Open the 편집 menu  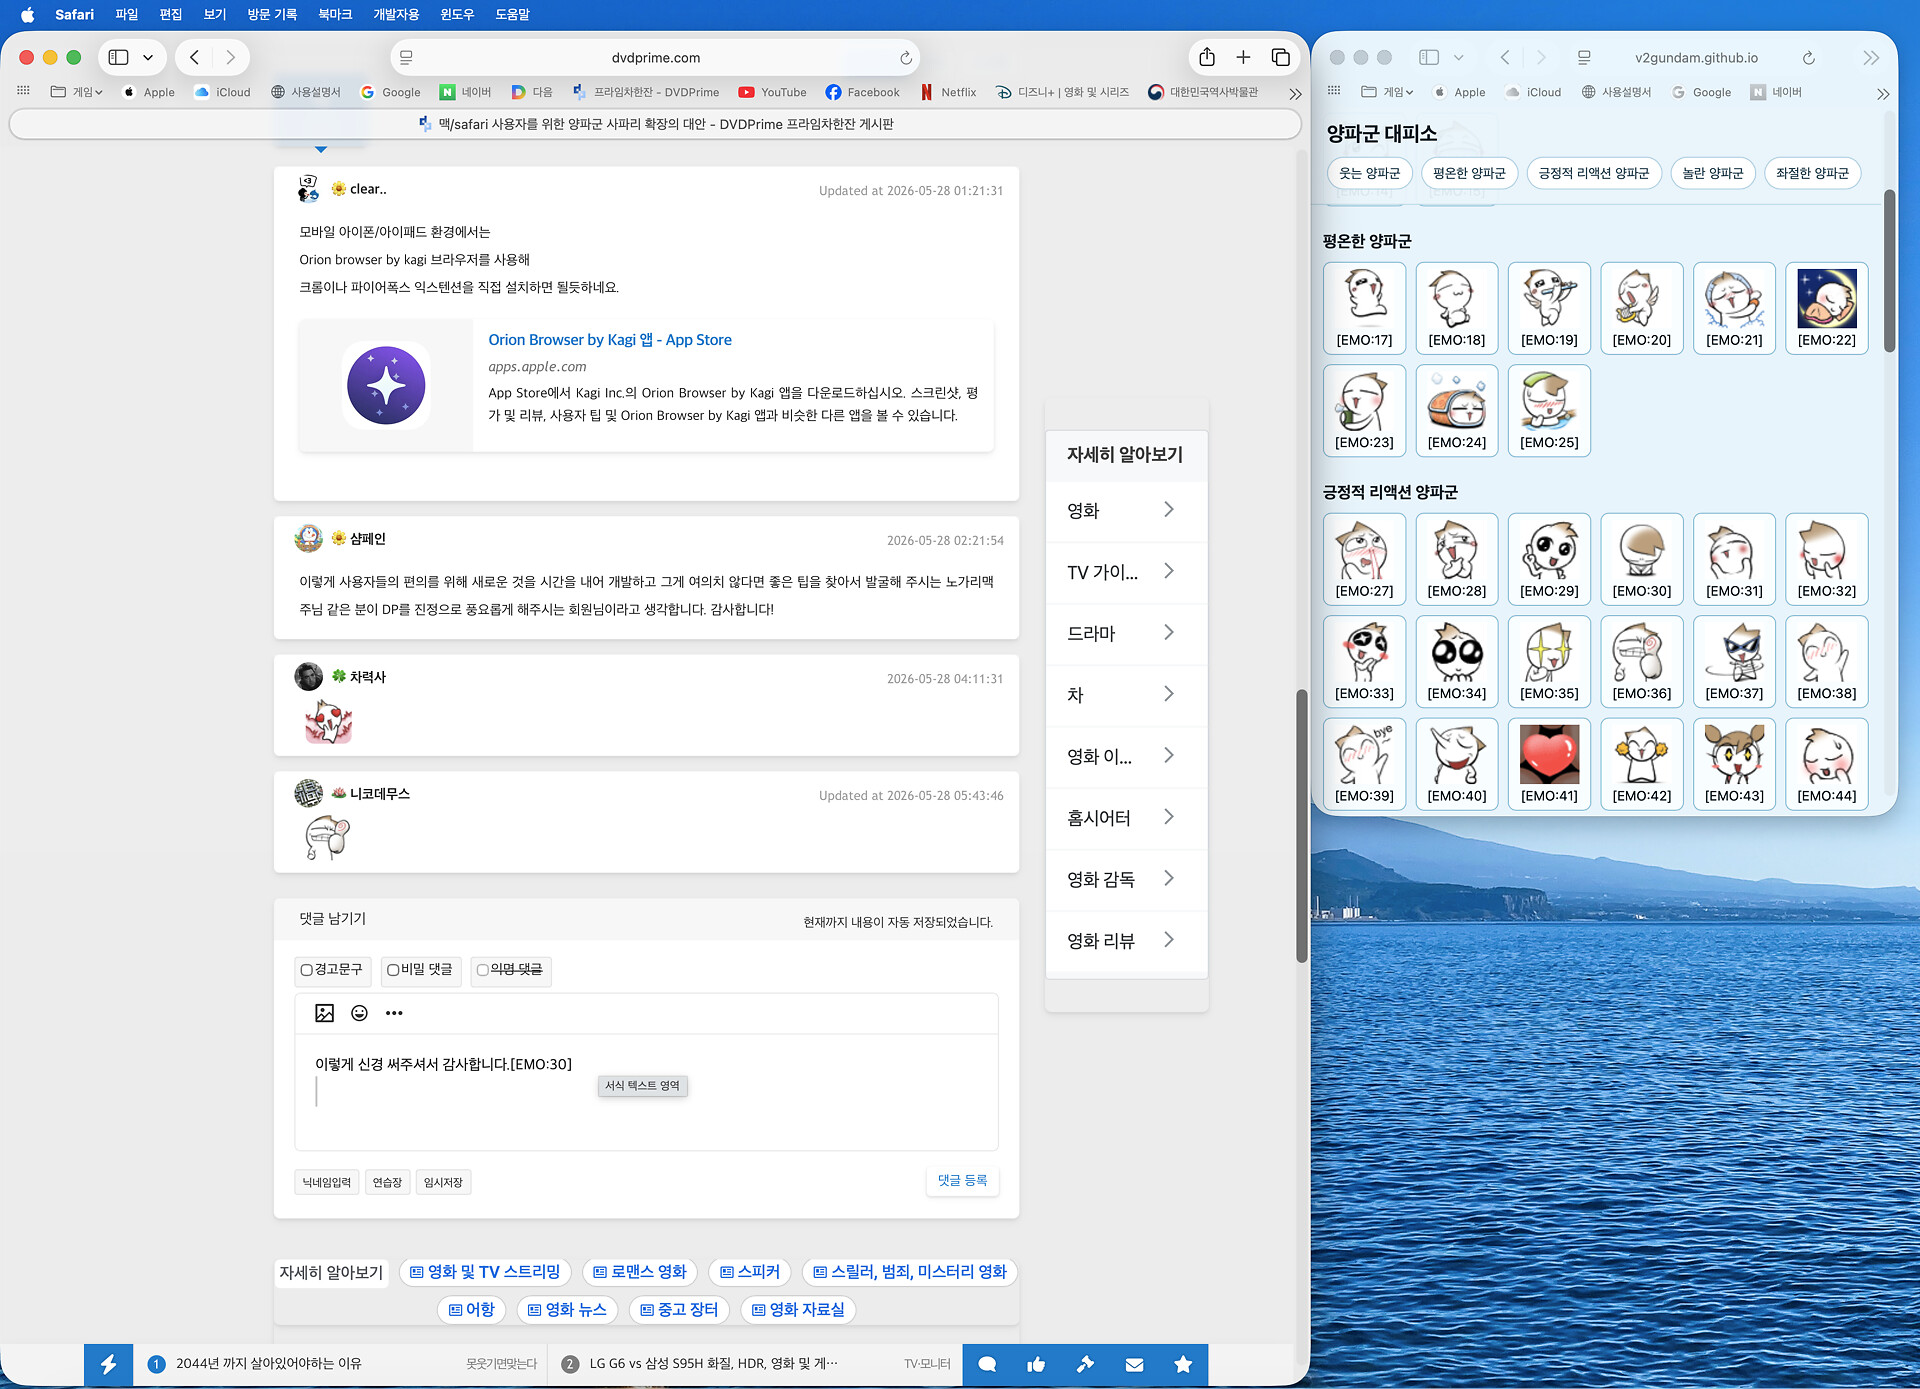coord(171,14)
